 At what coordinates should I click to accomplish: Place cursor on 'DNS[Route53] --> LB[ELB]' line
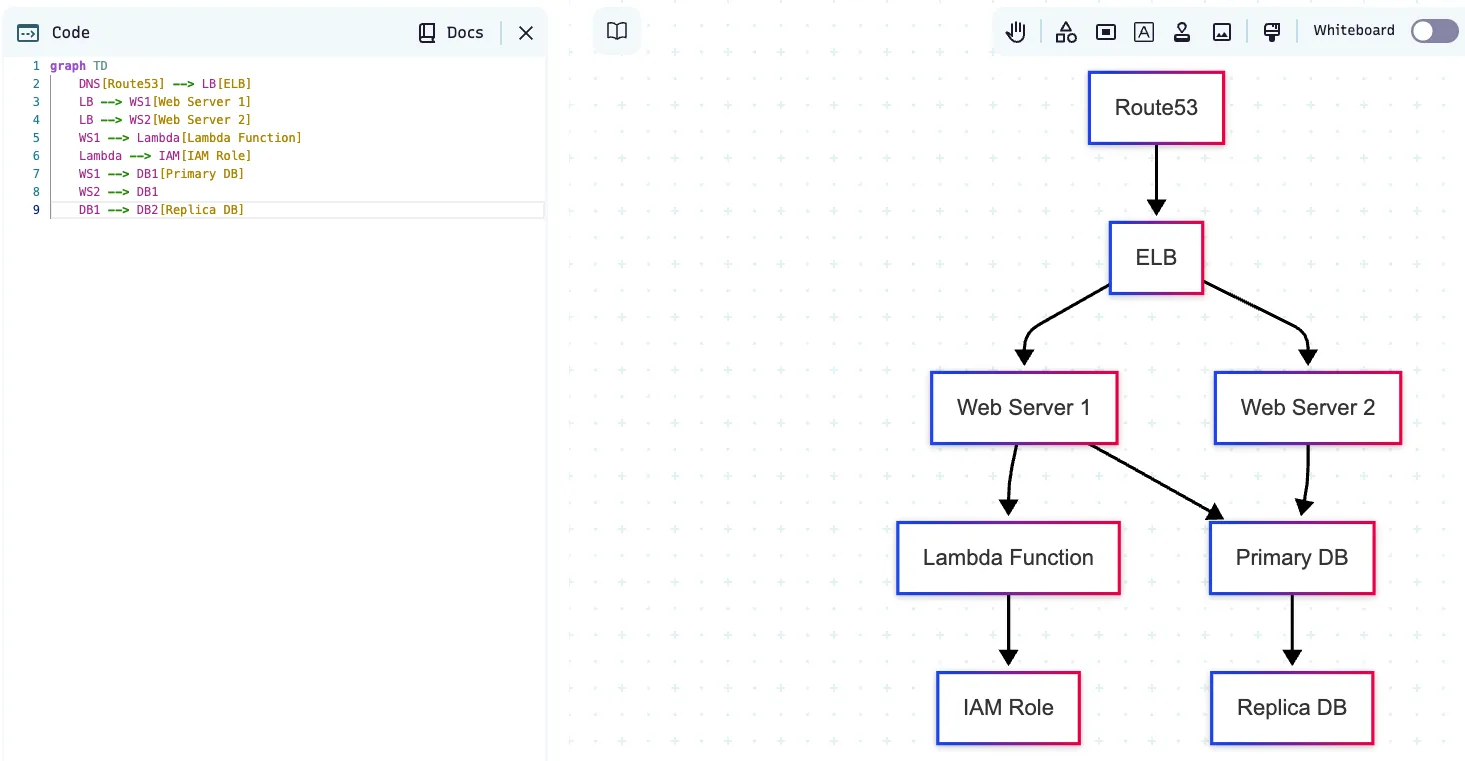pyautogui.click(x=165, y=84)
